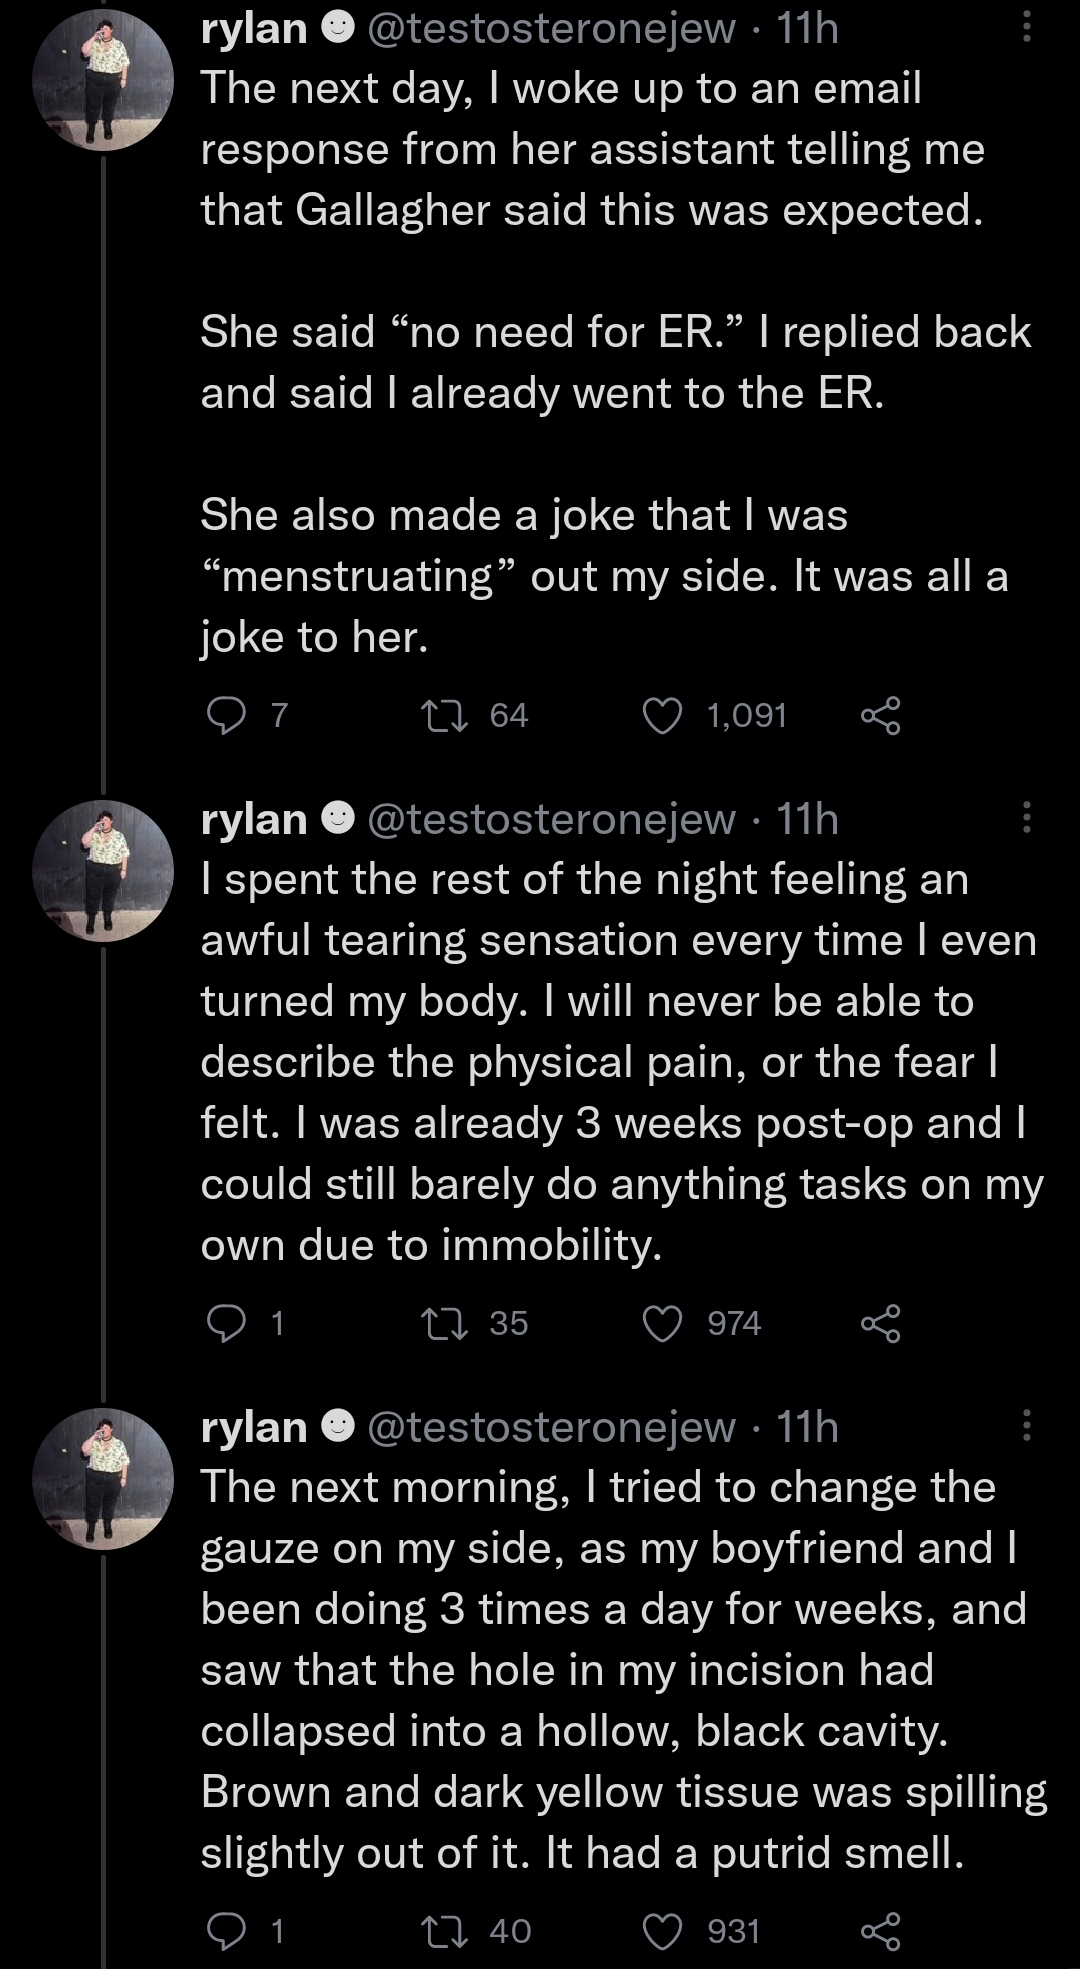Open more options on the third tweet

click(1026, 1426)
